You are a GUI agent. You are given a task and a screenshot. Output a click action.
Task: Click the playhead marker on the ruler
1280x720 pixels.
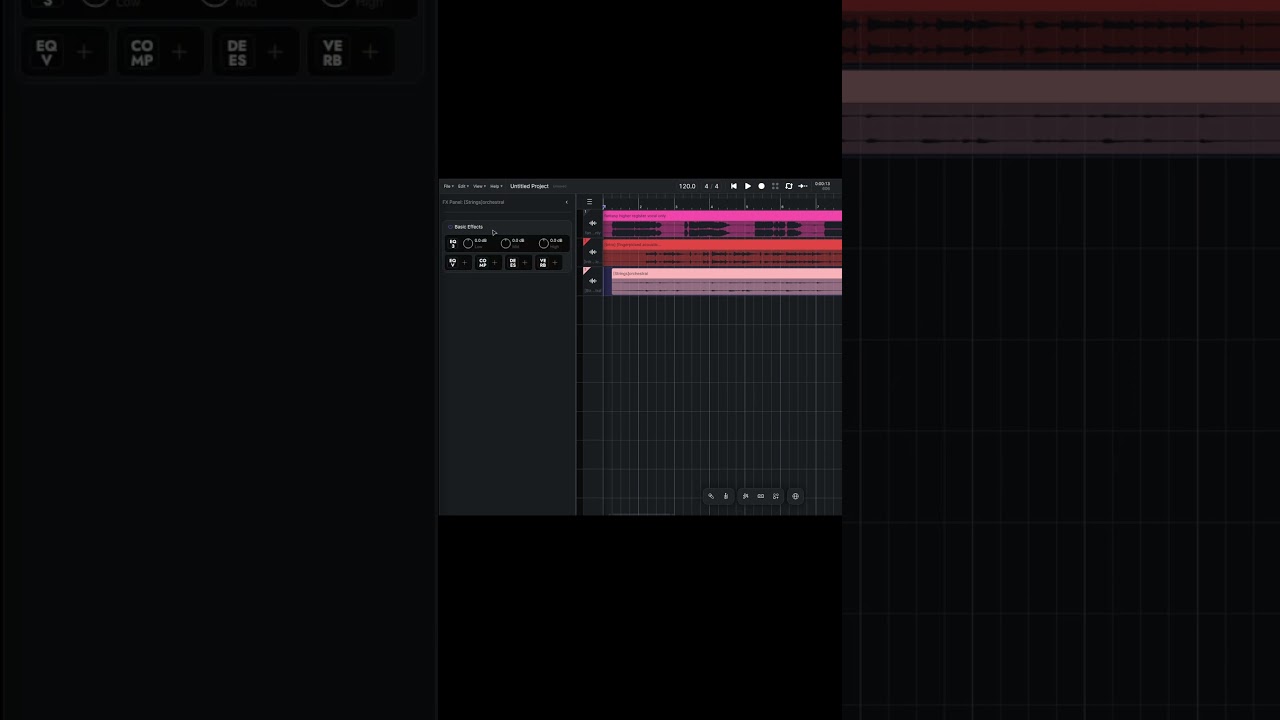click(604, 206)
